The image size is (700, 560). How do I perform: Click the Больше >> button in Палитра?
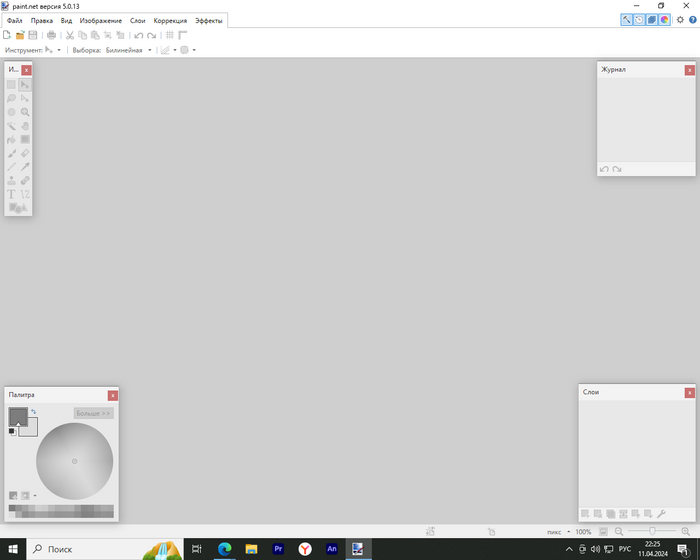pos(93,412)
